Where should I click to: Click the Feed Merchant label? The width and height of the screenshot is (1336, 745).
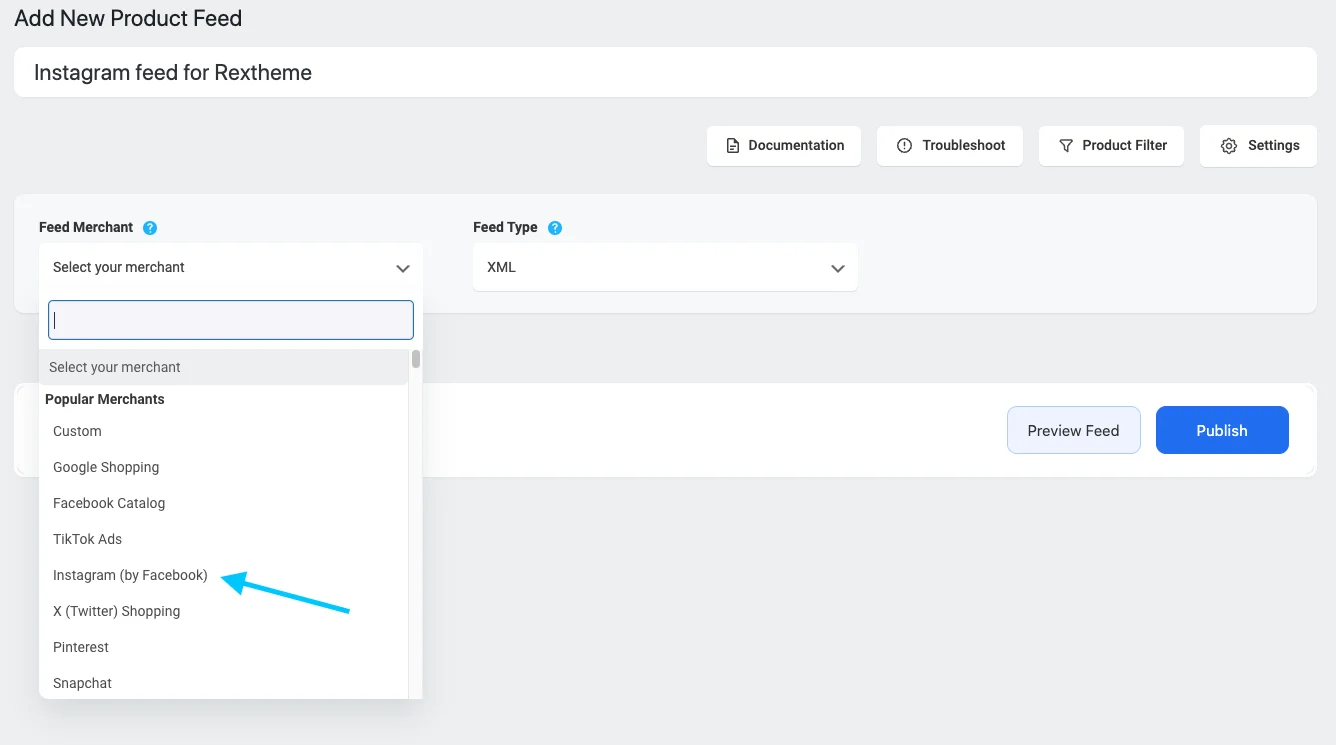pos(86,227)
